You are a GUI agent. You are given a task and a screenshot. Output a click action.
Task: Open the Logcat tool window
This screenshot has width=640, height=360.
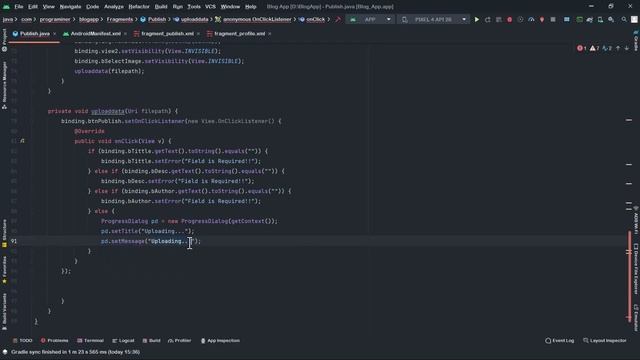(123, 340)
